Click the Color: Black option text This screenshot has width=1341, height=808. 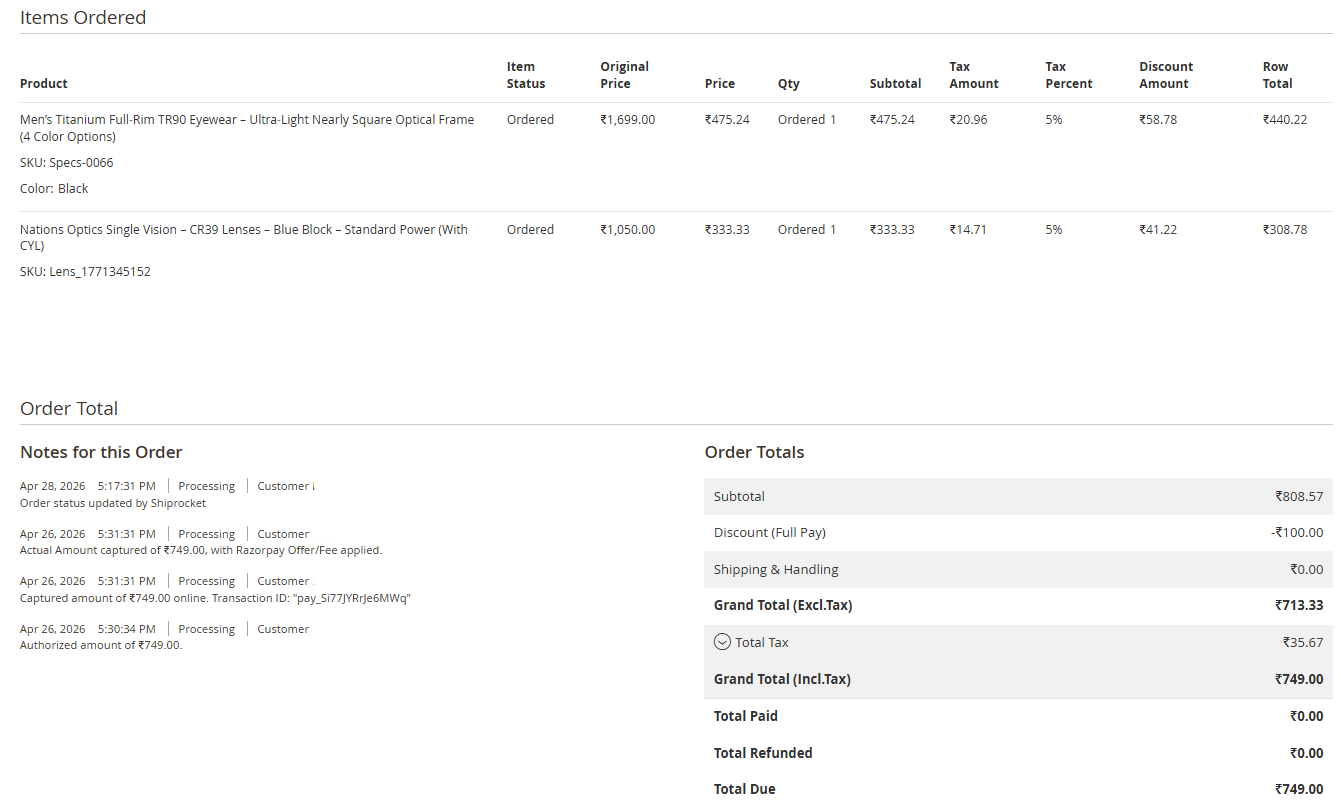tap(54, 189)
